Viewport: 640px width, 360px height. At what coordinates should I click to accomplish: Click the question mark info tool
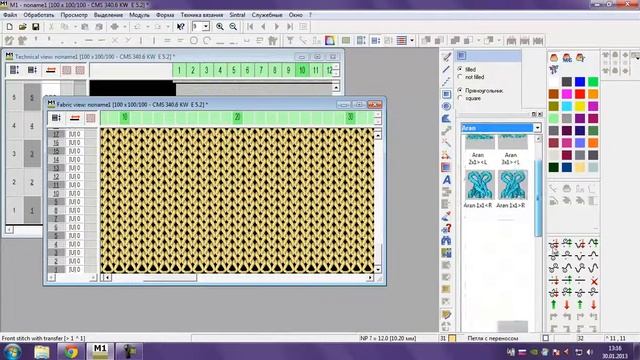(x=447, y=229)
